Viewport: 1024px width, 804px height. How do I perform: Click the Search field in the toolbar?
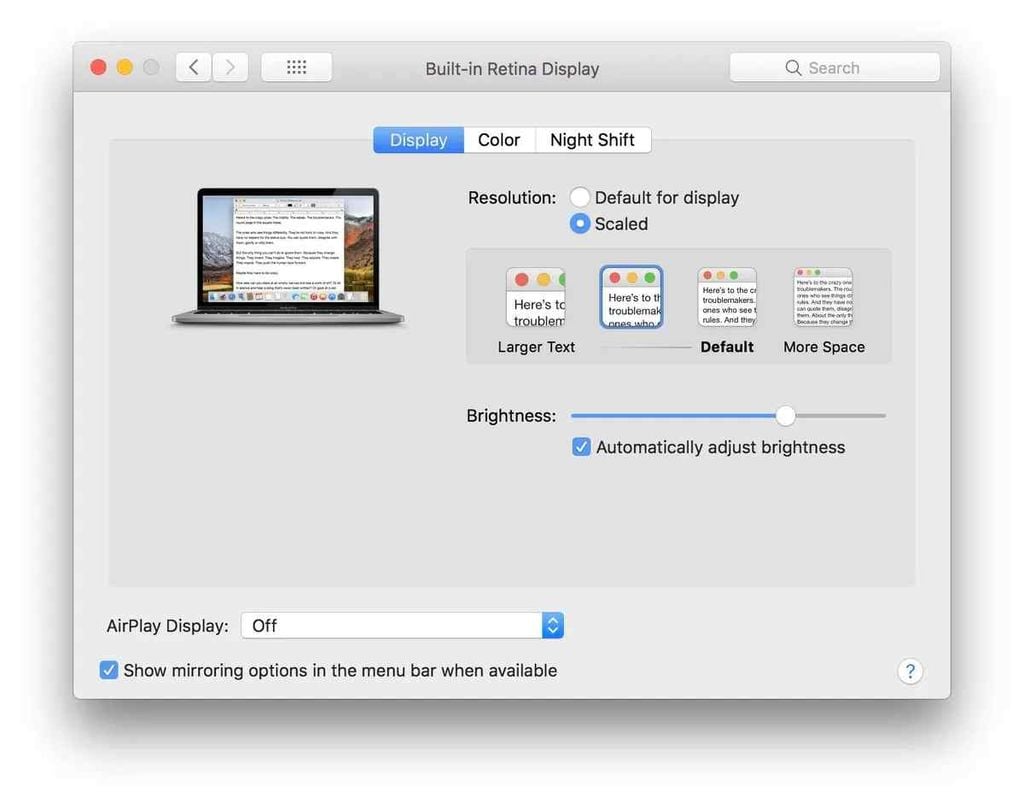(x=834, y=68)
